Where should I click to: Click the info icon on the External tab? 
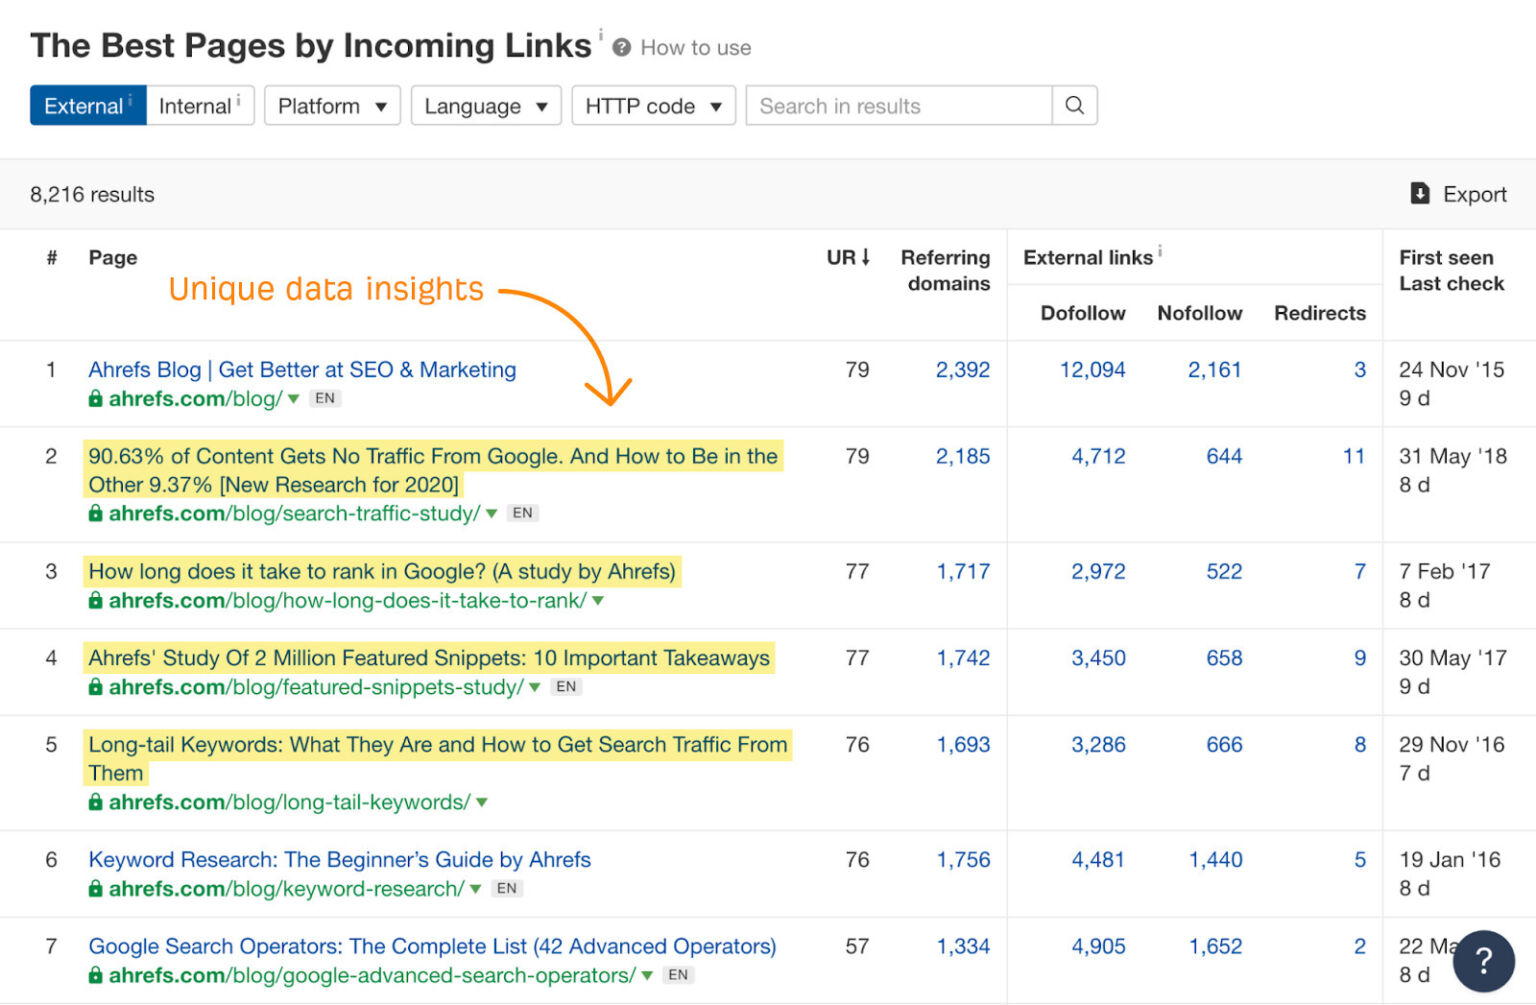[130, 99]
